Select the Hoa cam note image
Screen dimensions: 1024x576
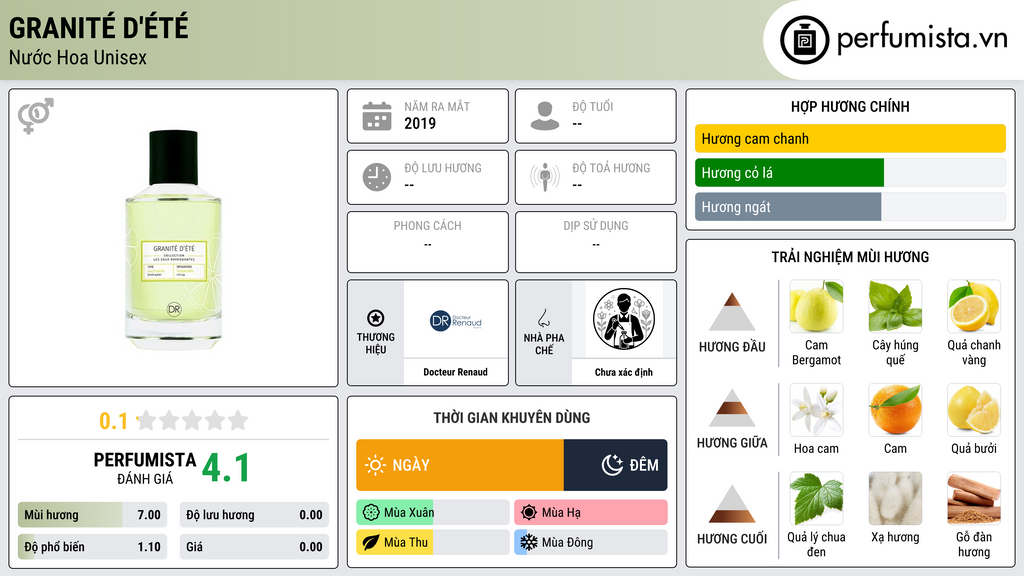(x=816, y=409)
